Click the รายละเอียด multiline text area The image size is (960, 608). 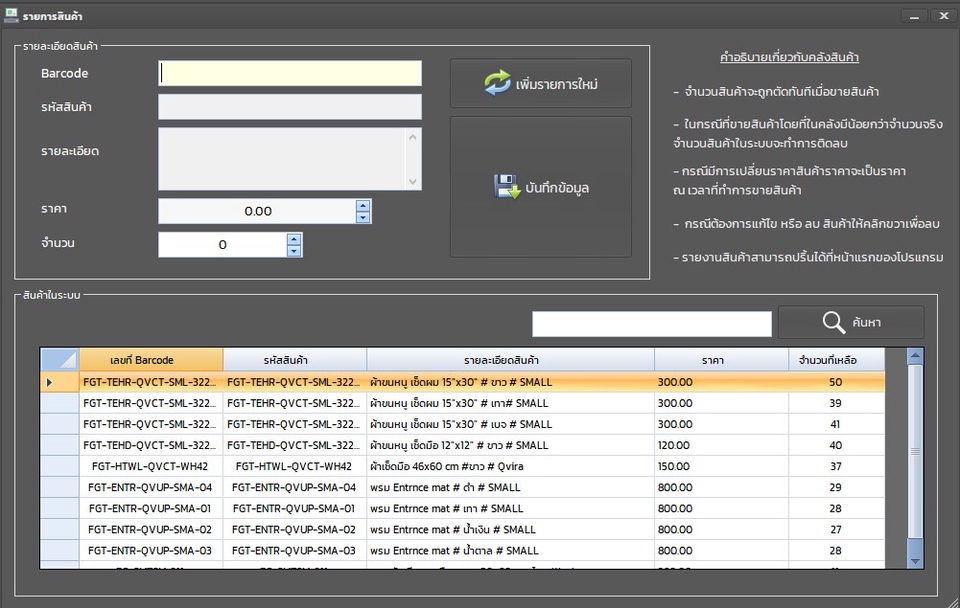[x=282, y=158]
